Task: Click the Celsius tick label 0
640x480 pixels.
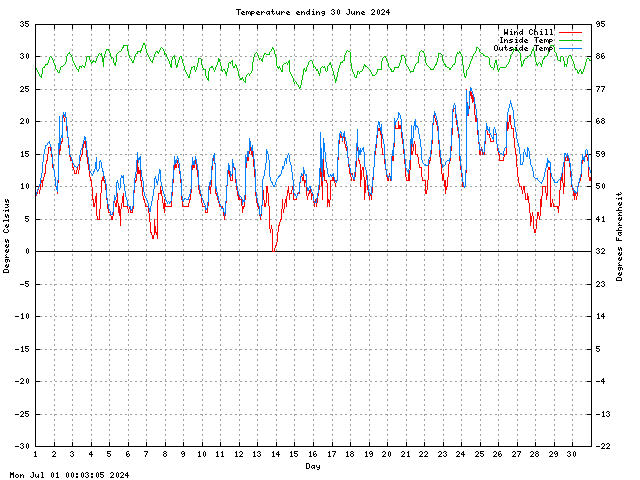Action: tap(27, 251)
